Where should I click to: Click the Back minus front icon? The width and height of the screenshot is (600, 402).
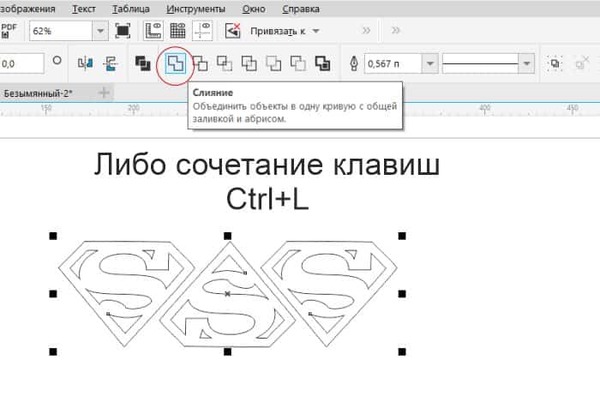pyautogui.click(x=297, y=64)
